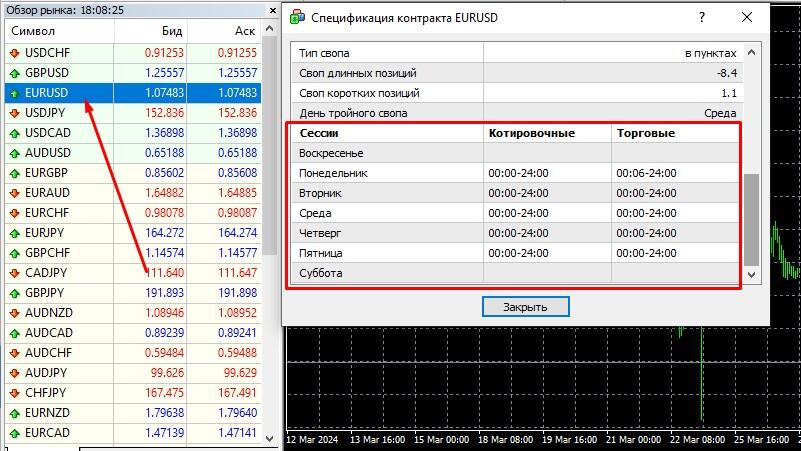
Task: Click the EURCAD up arrow icon
Action: point(14,433)
